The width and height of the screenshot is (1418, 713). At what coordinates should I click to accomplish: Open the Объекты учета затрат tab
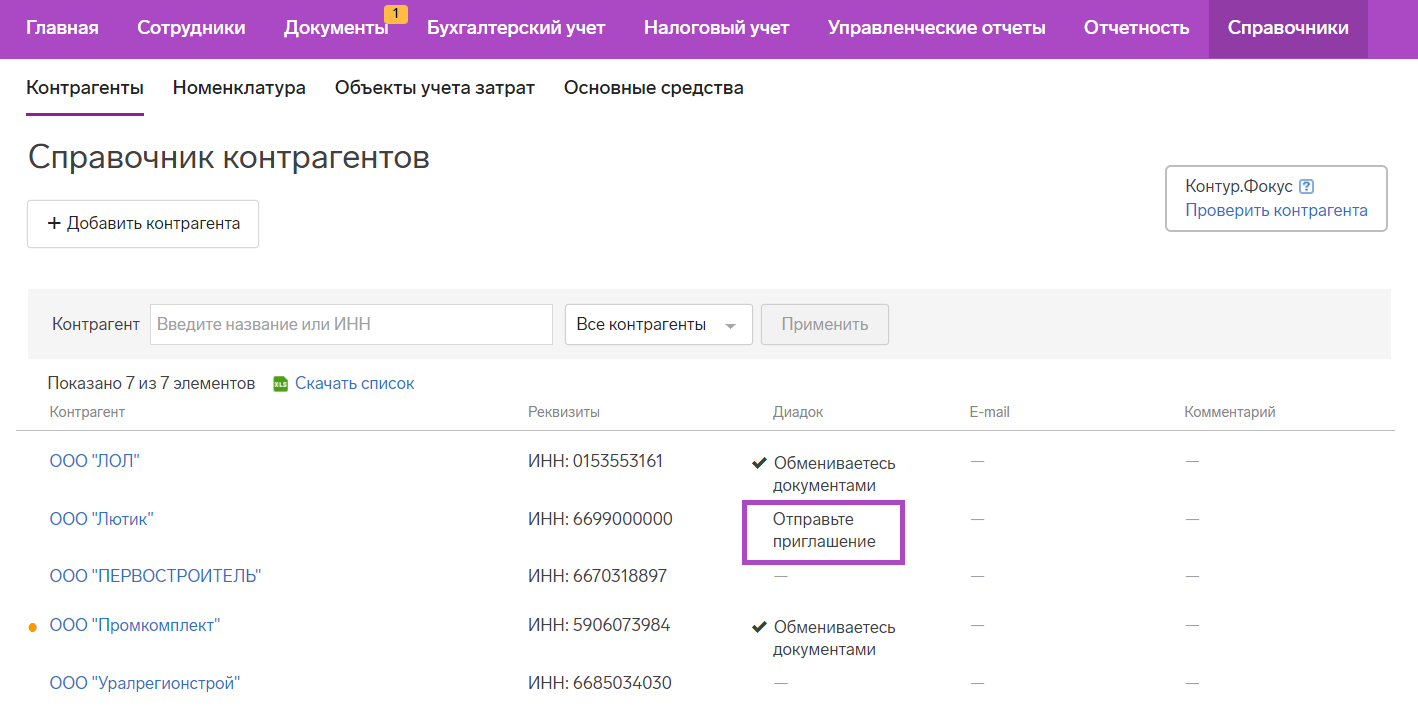click(x=434, y=88)
